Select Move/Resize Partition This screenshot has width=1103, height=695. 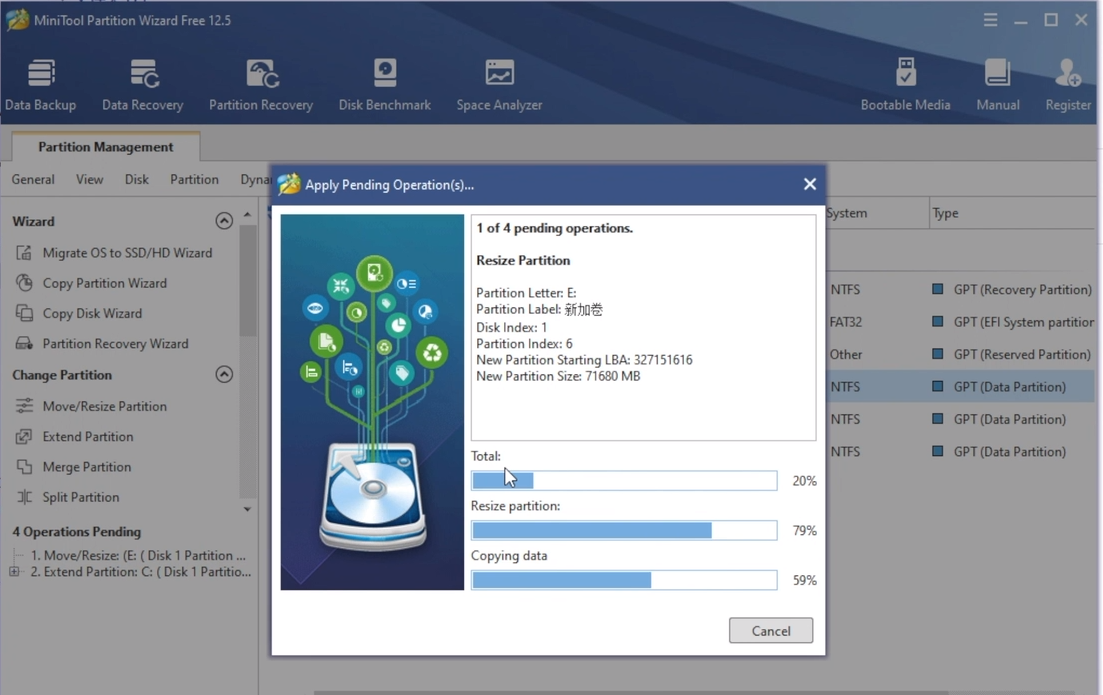pos(105,406)
